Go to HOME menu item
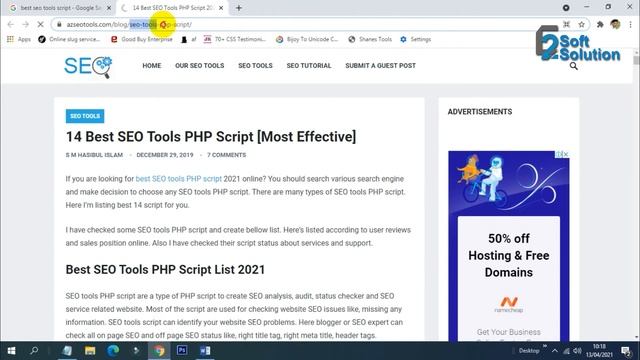The image size is (640, 360). click(152, 66)
